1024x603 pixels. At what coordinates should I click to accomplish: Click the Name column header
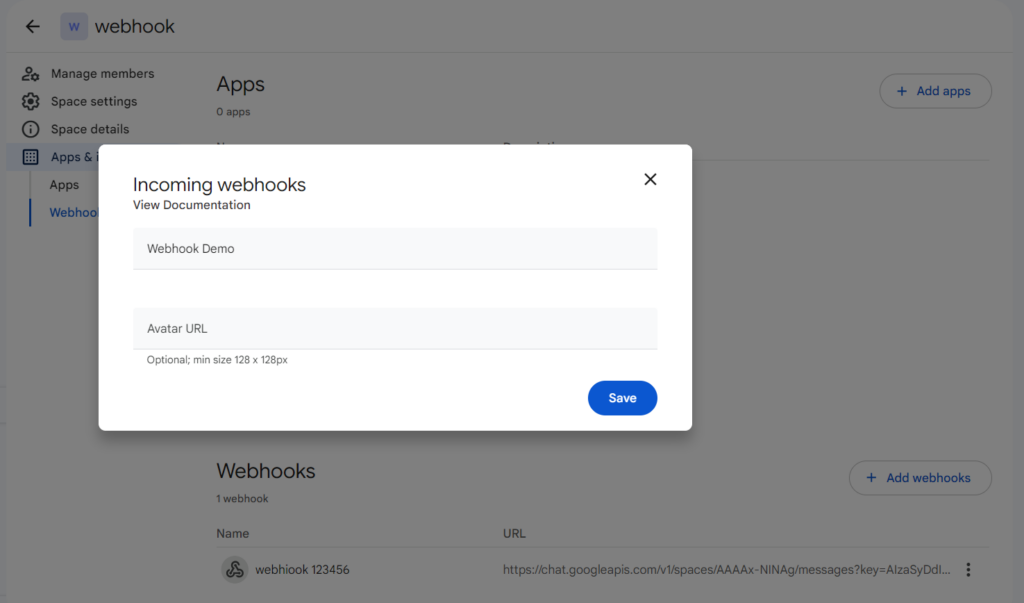tap(233, 533)
